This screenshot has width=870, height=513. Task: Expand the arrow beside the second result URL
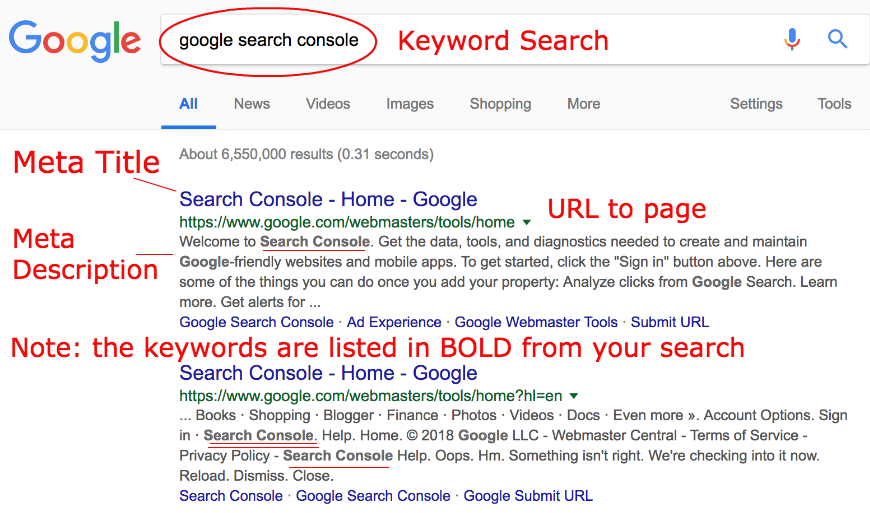click(574, 395)
